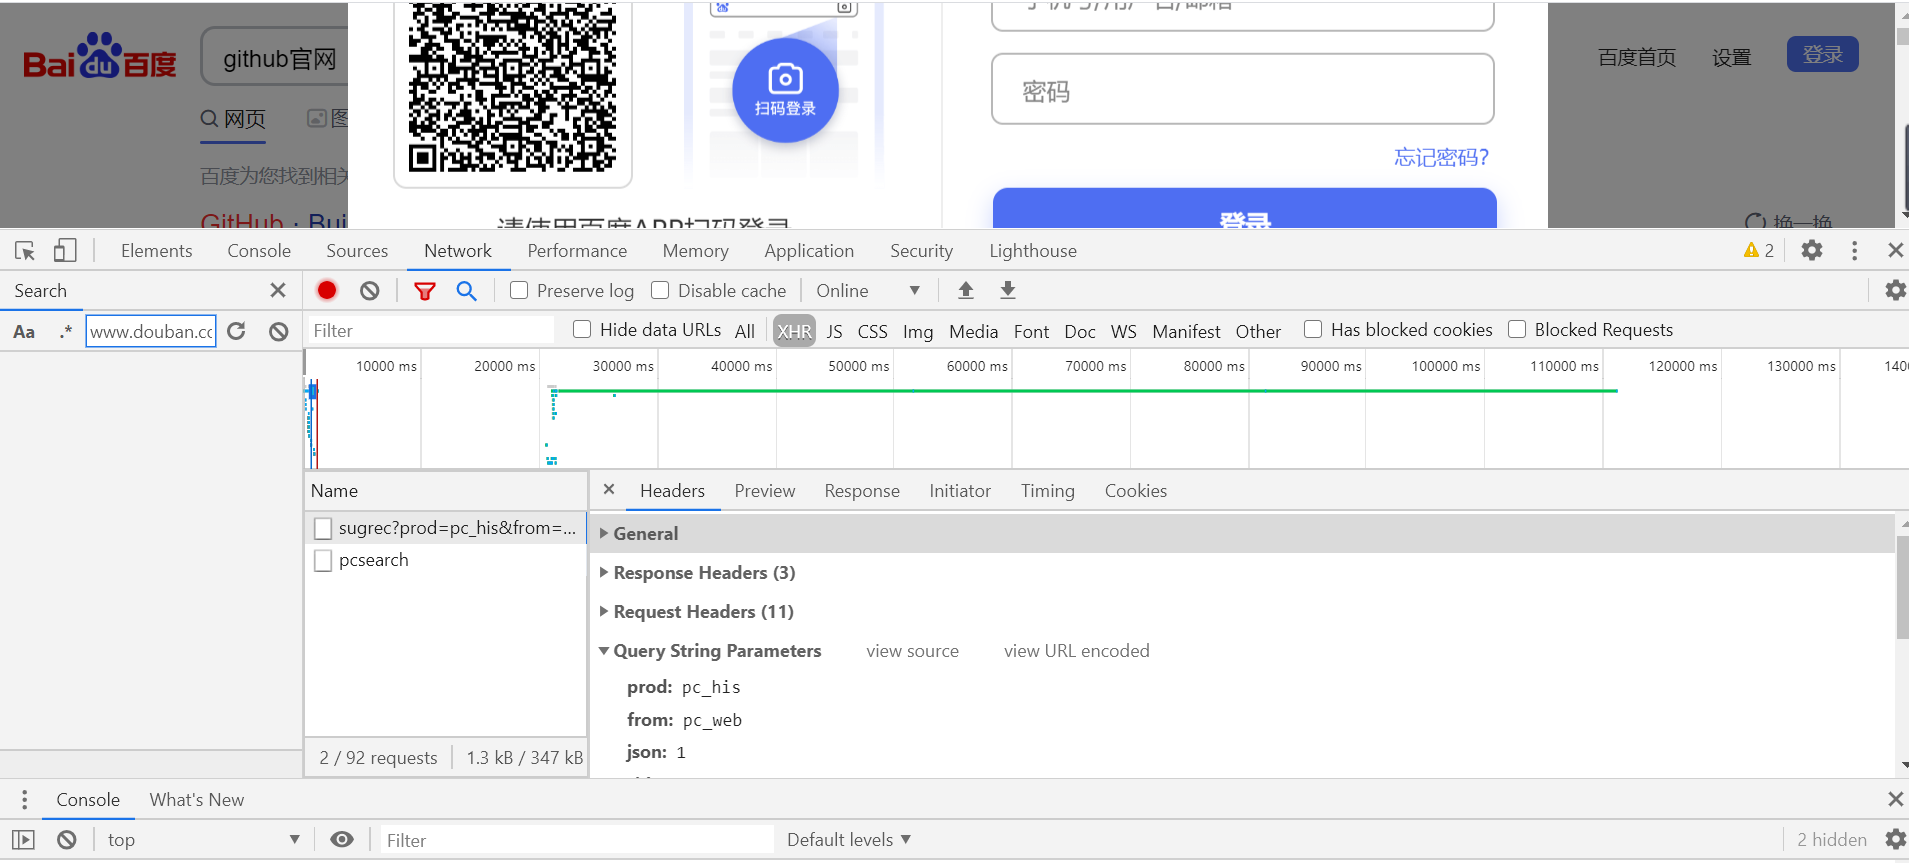Open console settings gear
The height and width of the screenshot is (863, 1909).
(1895, 839)
